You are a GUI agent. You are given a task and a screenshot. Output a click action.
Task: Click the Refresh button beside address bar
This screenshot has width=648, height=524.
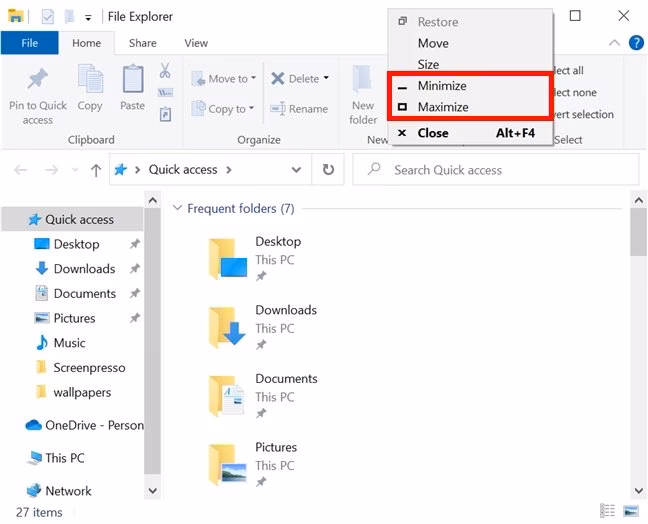pos(327,170)
